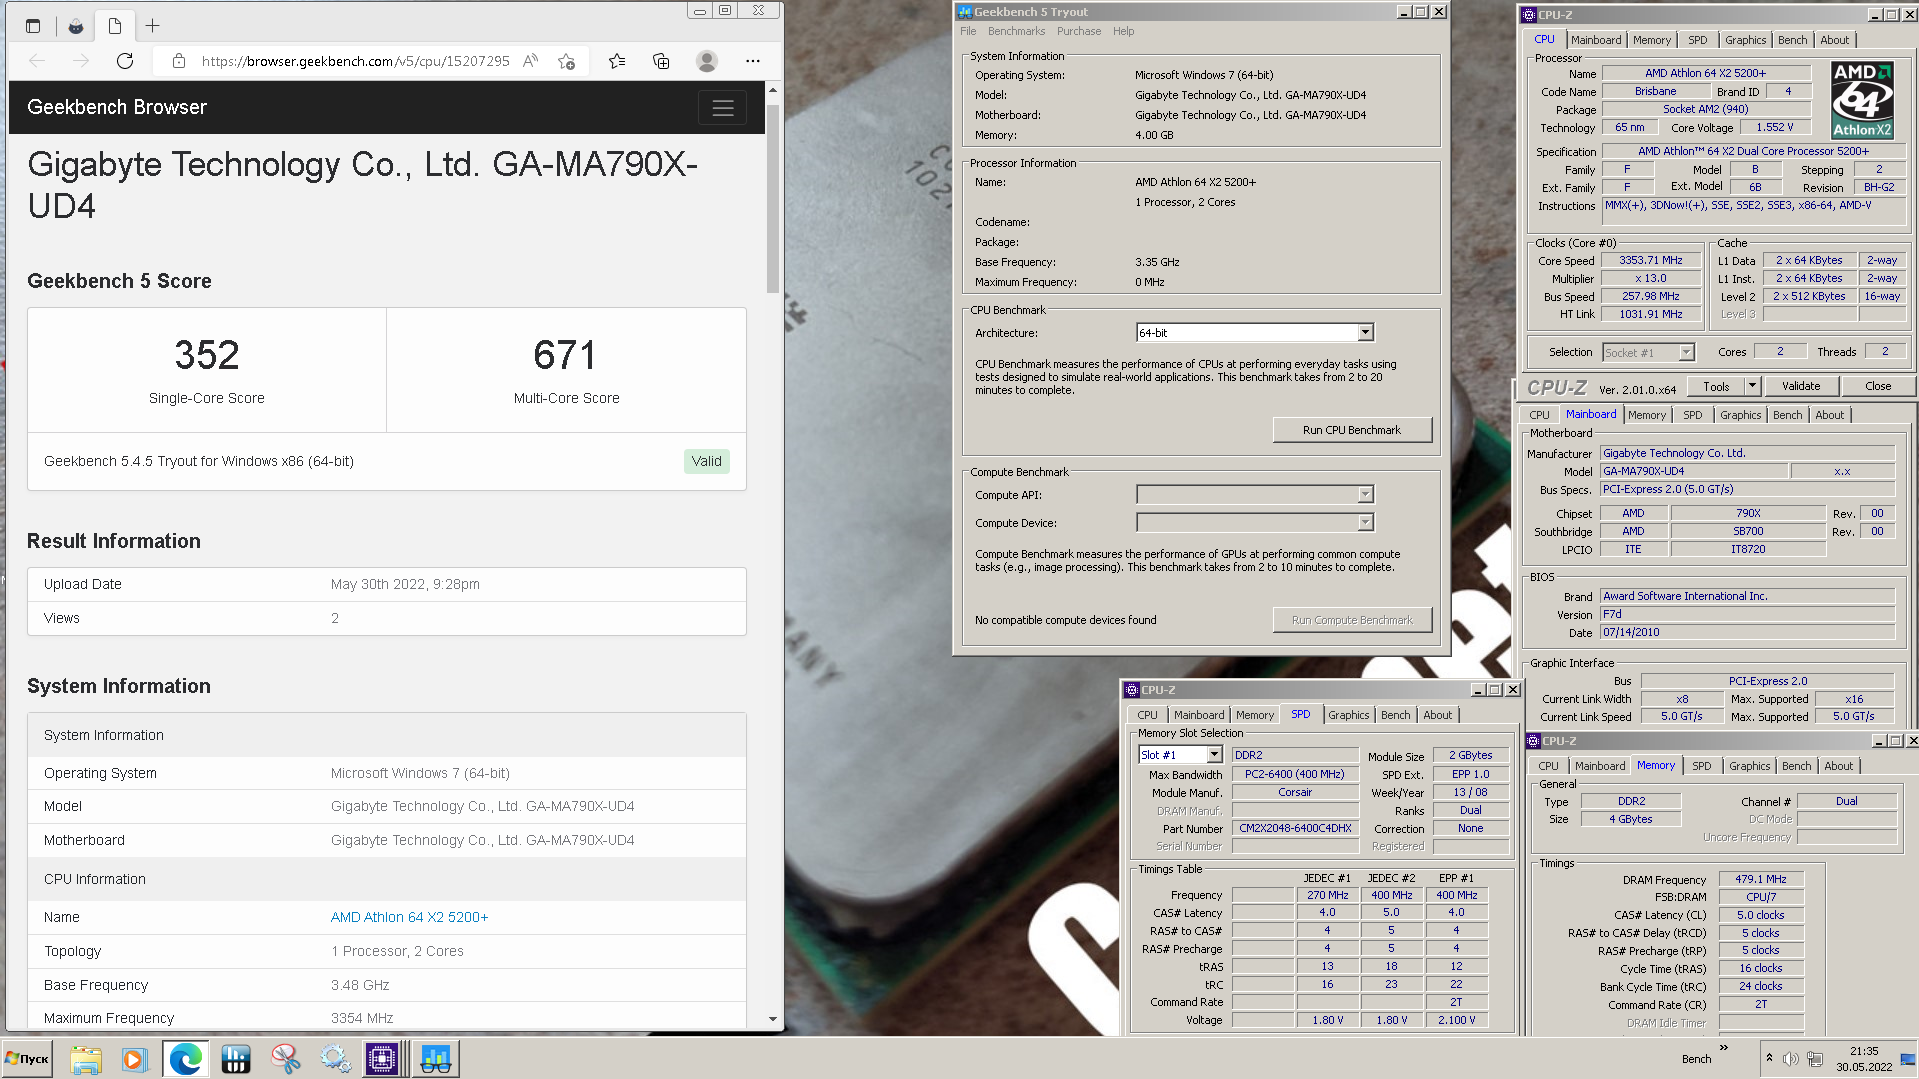Viewport: 1919px width, 1079px height.
Task: Switch to CPU-Z in taskbar
Action: tap(382, 1059)
